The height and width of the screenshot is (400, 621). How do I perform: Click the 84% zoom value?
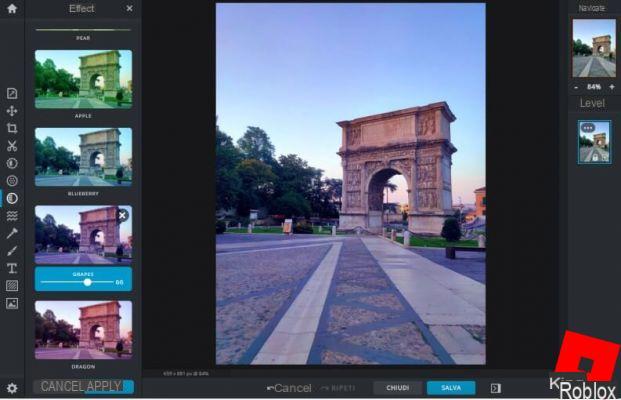(x=594, y=87)
